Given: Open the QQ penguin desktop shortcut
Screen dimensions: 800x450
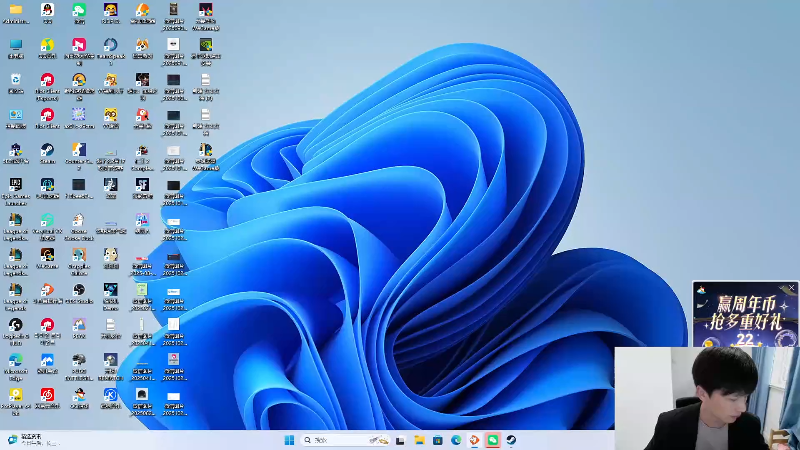Looking at the screenshot, I should (47, 10).
